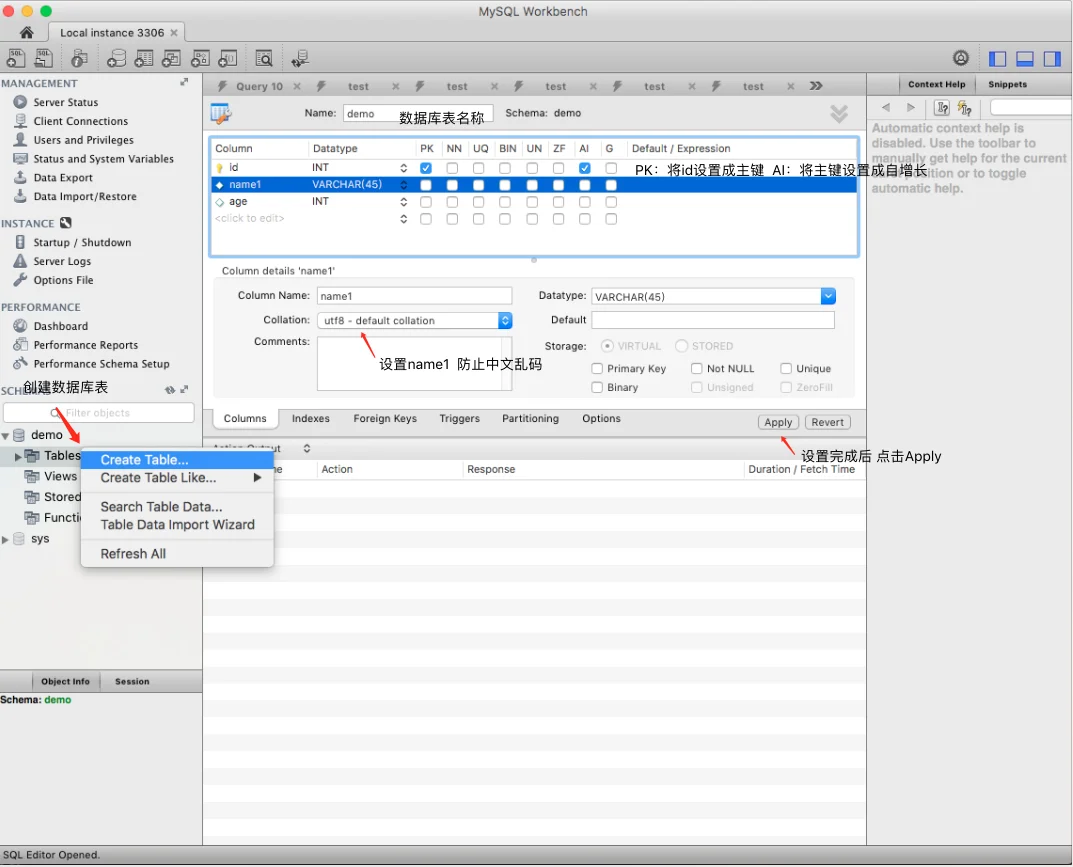Image resolution: width=1073 pixels, height=867 pixels.
Task: Click the Default value input field
Action: coord(712,320)
